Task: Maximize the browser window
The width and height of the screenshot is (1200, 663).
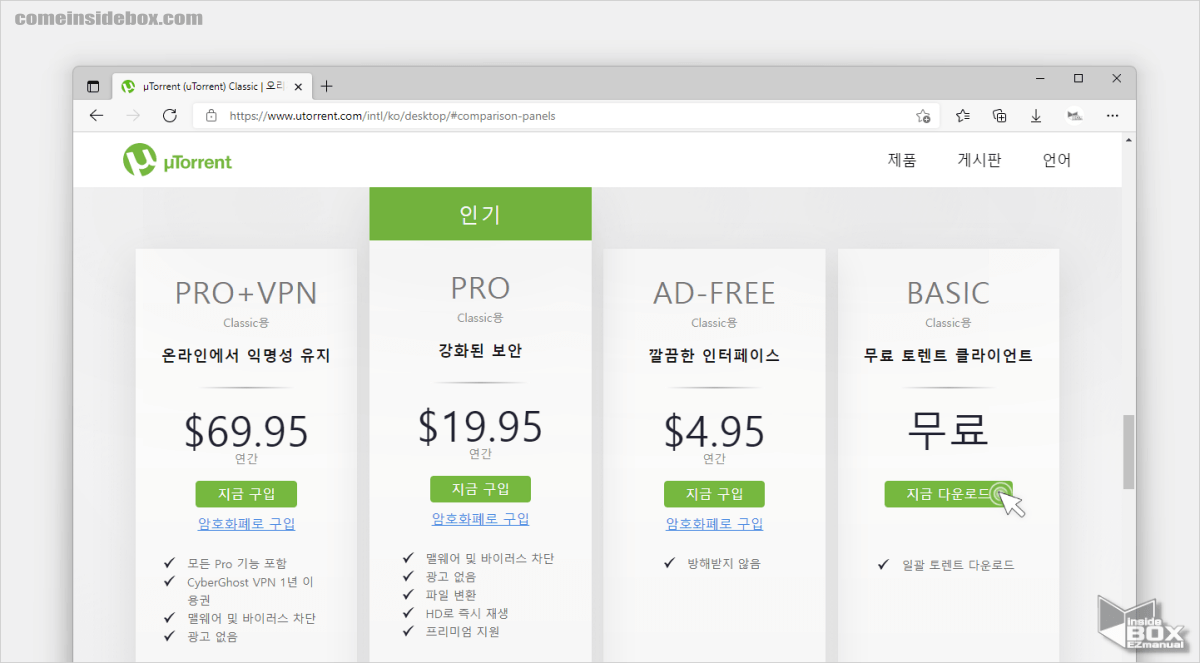Action: click(x=1078, y=78)
